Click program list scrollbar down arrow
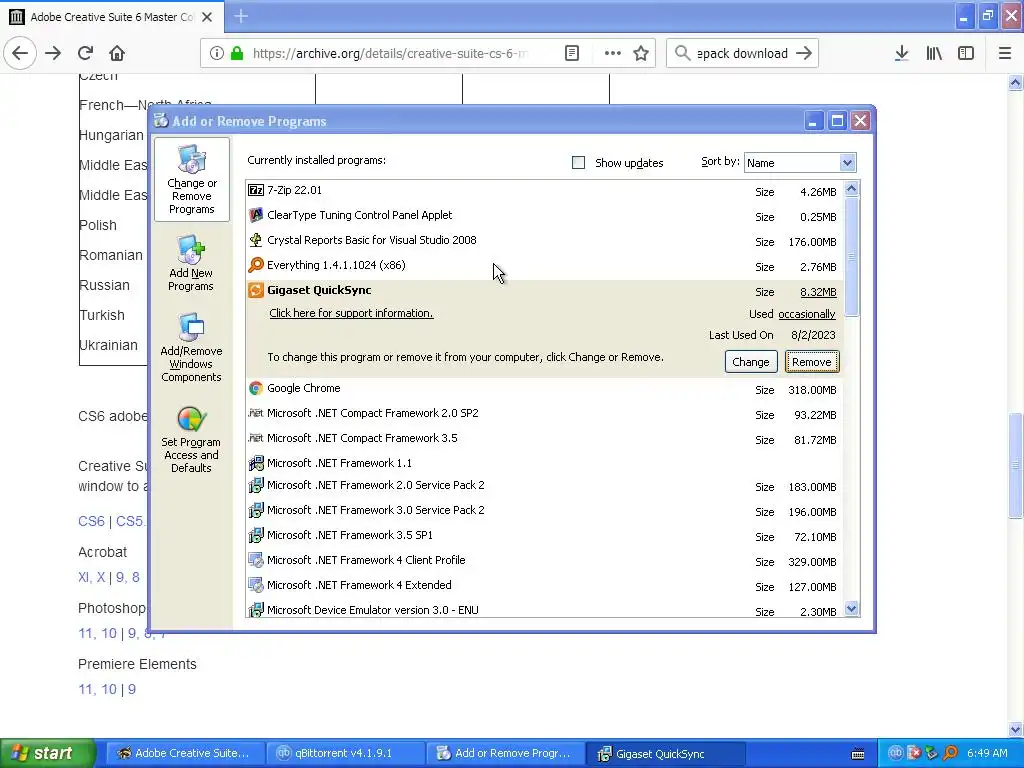Viewport: 1024px width, 768px height. click(x=852, y=609)
